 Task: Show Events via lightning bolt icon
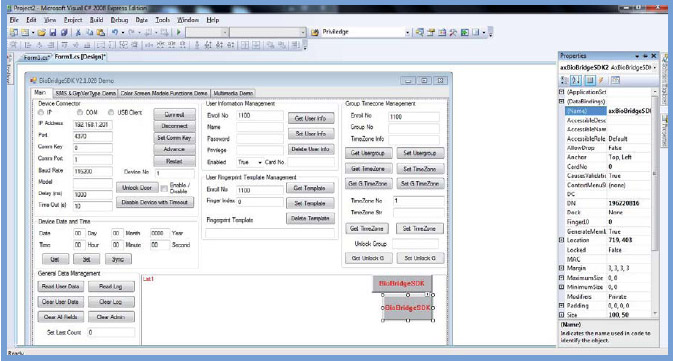click(x=601, y=80)
